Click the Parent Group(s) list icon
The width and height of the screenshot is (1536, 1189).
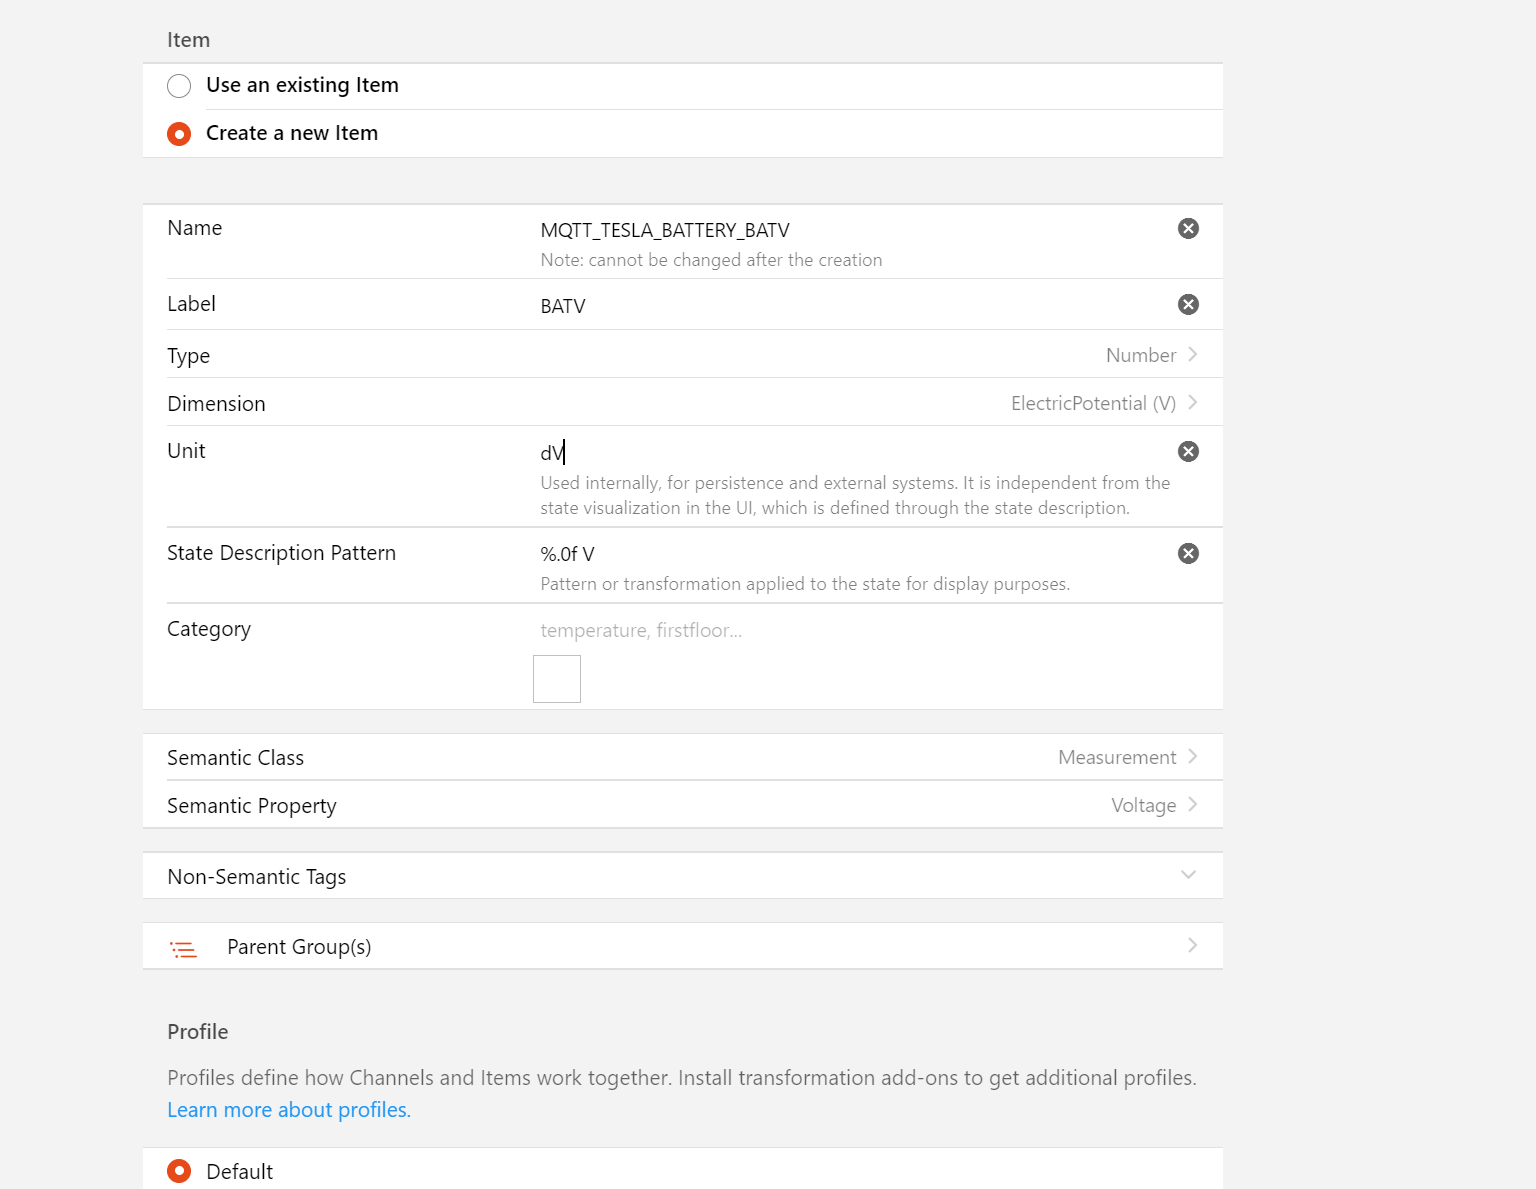pyautogui.click(x=183, y=948)
